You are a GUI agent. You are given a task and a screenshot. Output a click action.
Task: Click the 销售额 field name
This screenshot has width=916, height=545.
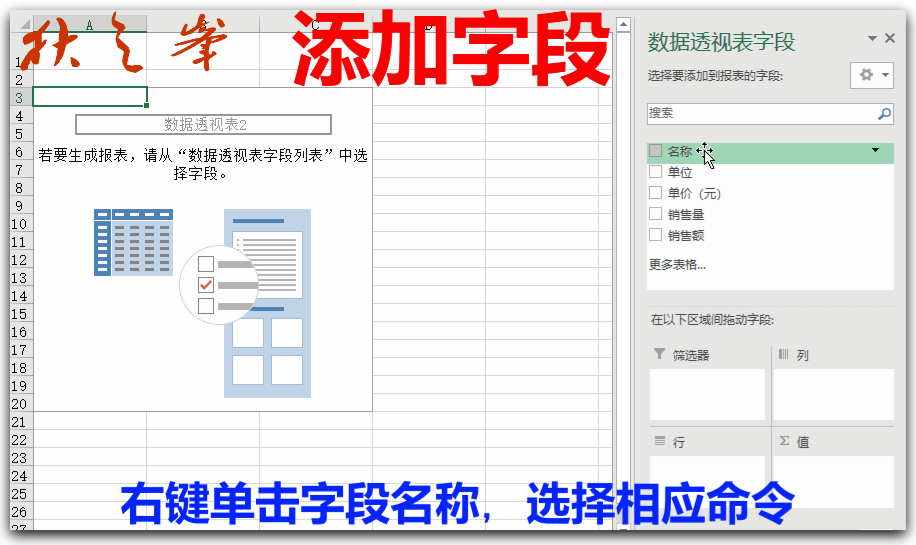(x=686, y=235)
